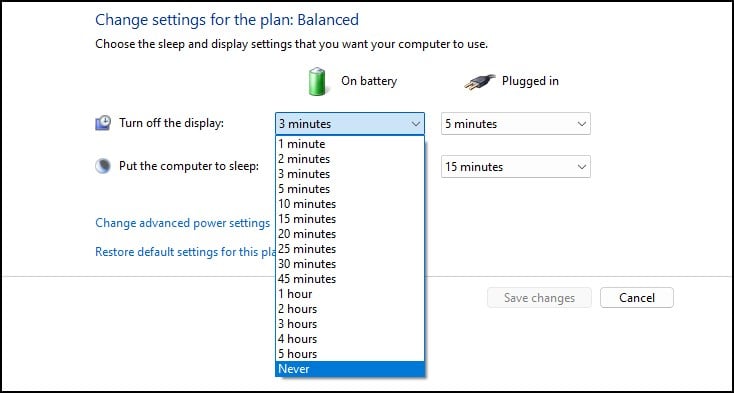Pick the 45 minutes option

pos(350,279)
